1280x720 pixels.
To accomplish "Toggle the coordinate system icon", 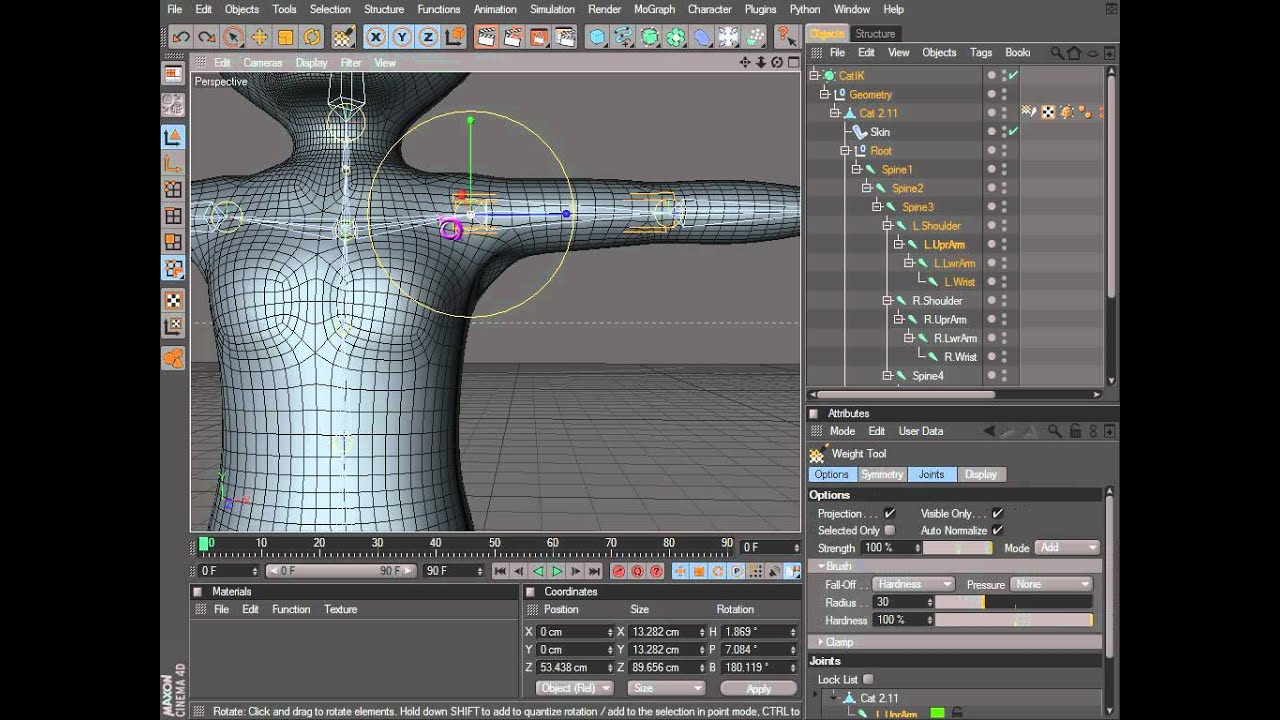I will click(x=453, y=37).
